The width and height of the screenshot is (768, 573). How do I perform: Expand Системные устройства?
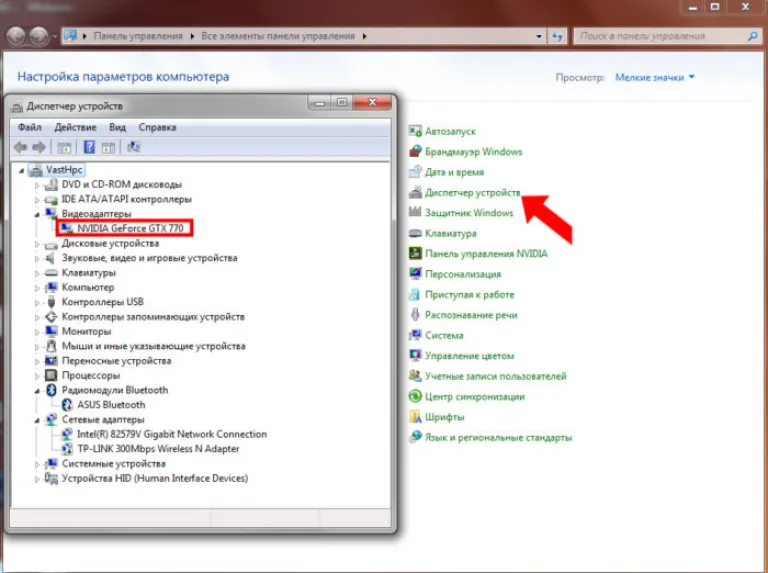(x=37, y=464)
